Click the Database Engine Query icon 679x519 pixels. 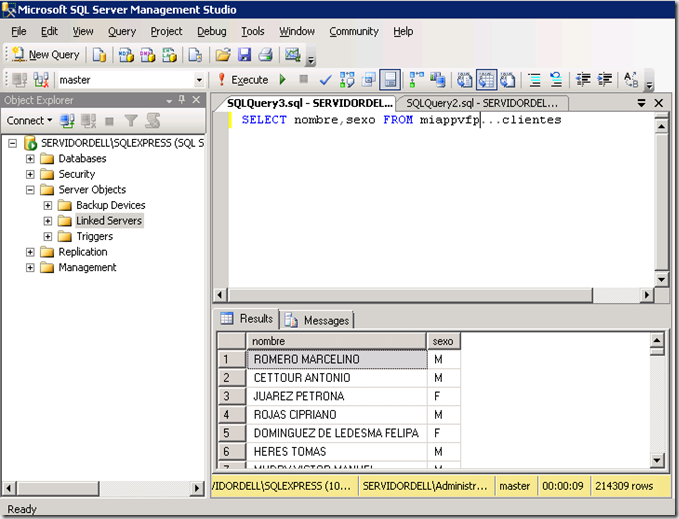100,55
